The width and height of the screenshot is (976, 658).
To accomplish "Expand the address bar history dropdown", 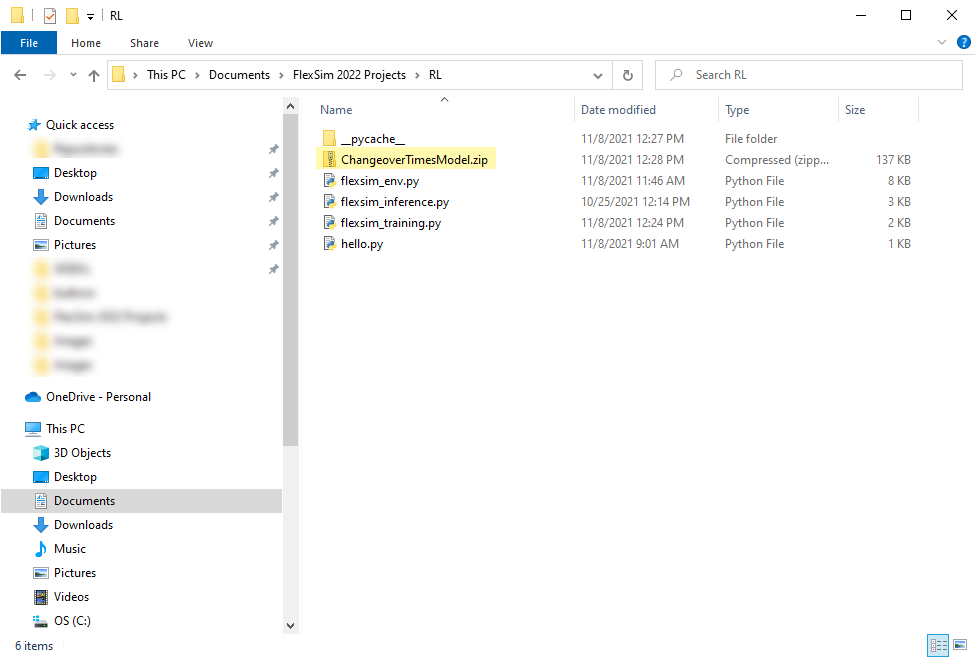I will [x=598, y=75].
